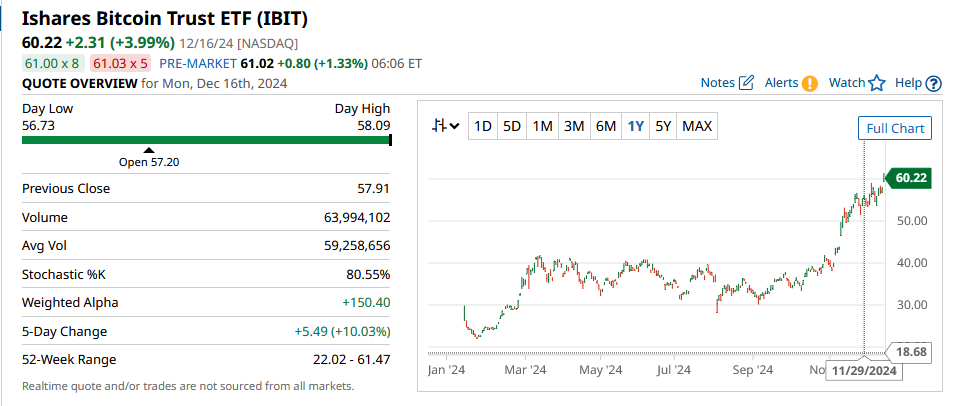Click the Notes link

[x=718, y=83]
